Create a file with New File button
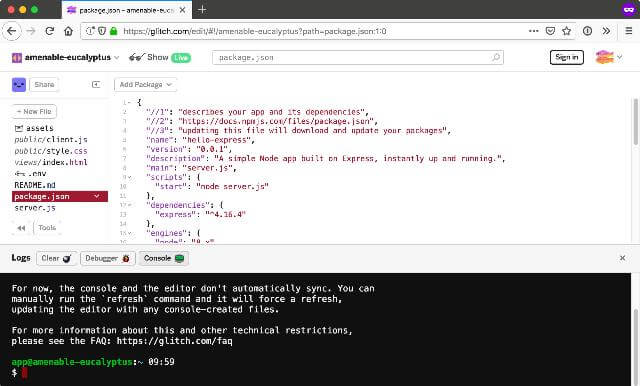640x386 pixels. point(34,111)
